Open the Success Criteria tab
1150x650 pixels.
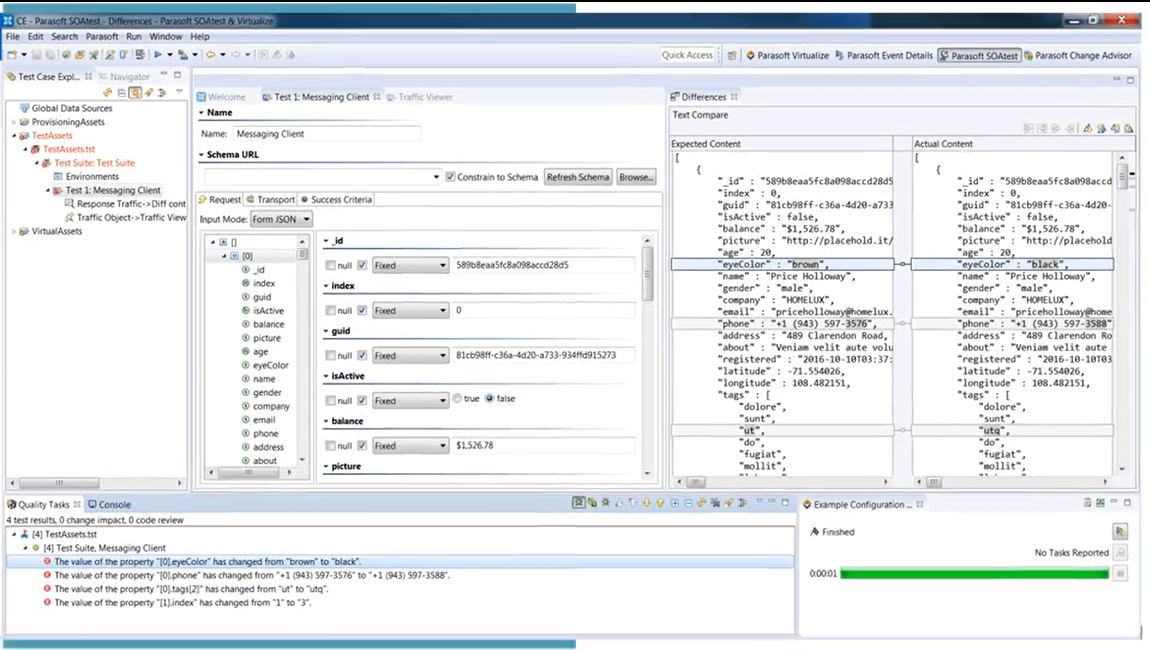(x=337, y=200)
